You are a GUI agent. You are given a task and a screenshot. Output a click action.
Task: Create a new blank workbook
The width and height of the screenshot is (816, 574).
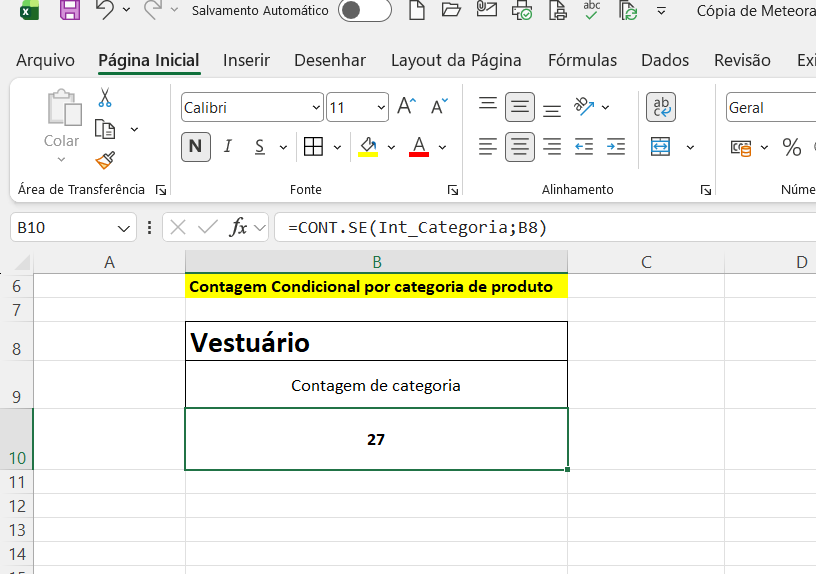pyautogui.click(x=417, y=10)
